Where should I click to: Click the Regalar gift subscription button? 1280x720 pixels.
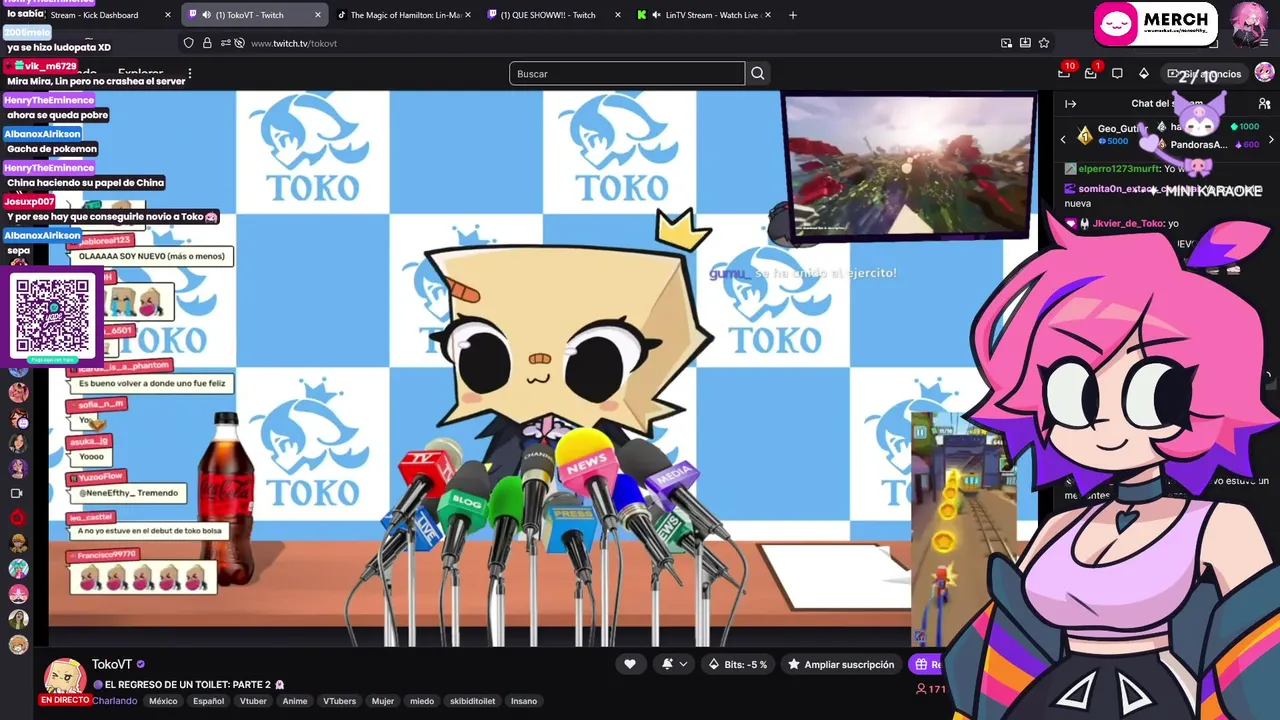pyautogui.click(x=926, y=664)
